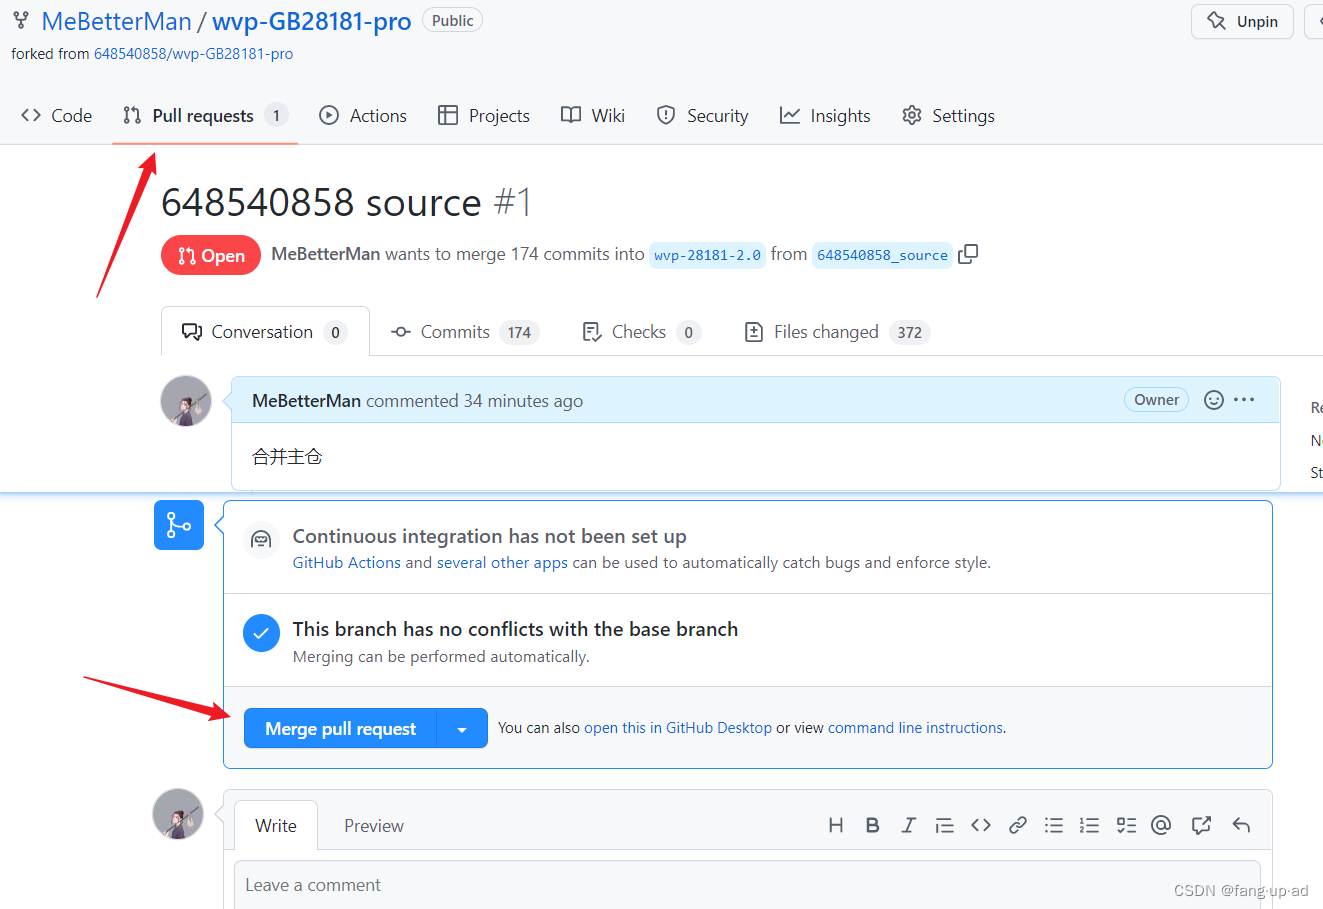Open the Pull requests tab

[x=205, y=116]
